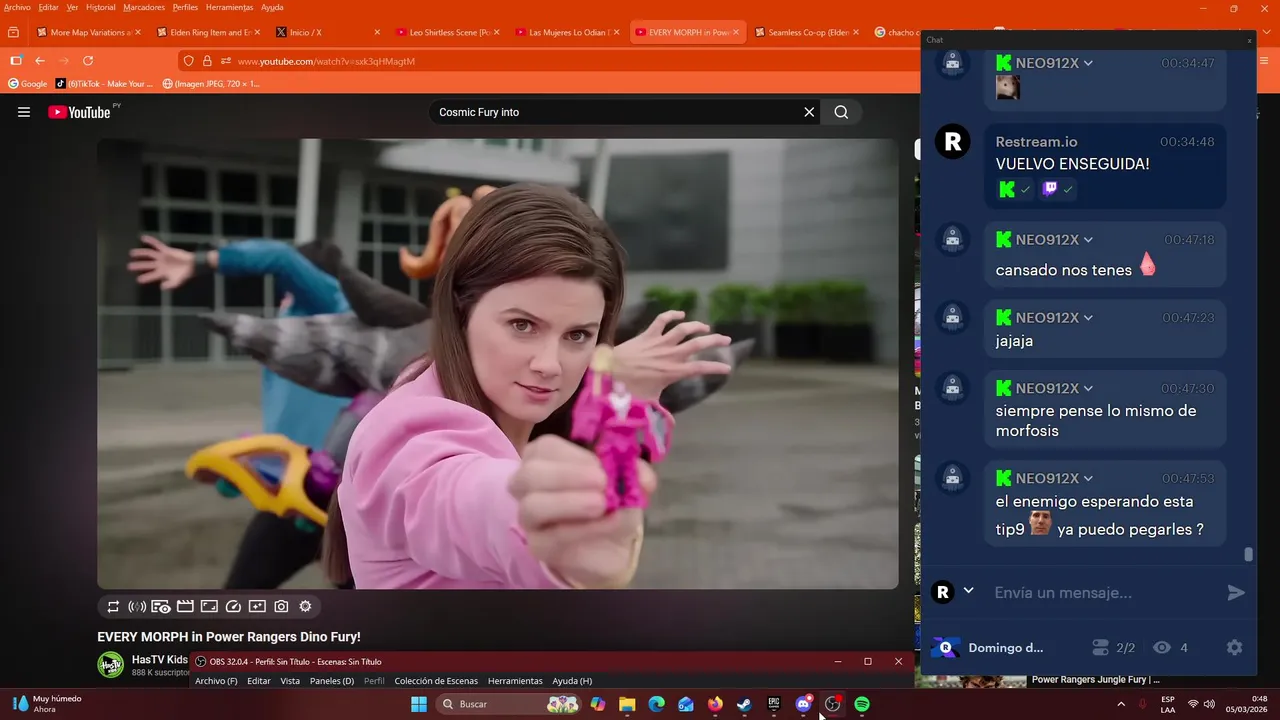This screenshot has width=1280, height=720.
Task: Open Firefox Herramientas menu
Action: click(229, 7)
